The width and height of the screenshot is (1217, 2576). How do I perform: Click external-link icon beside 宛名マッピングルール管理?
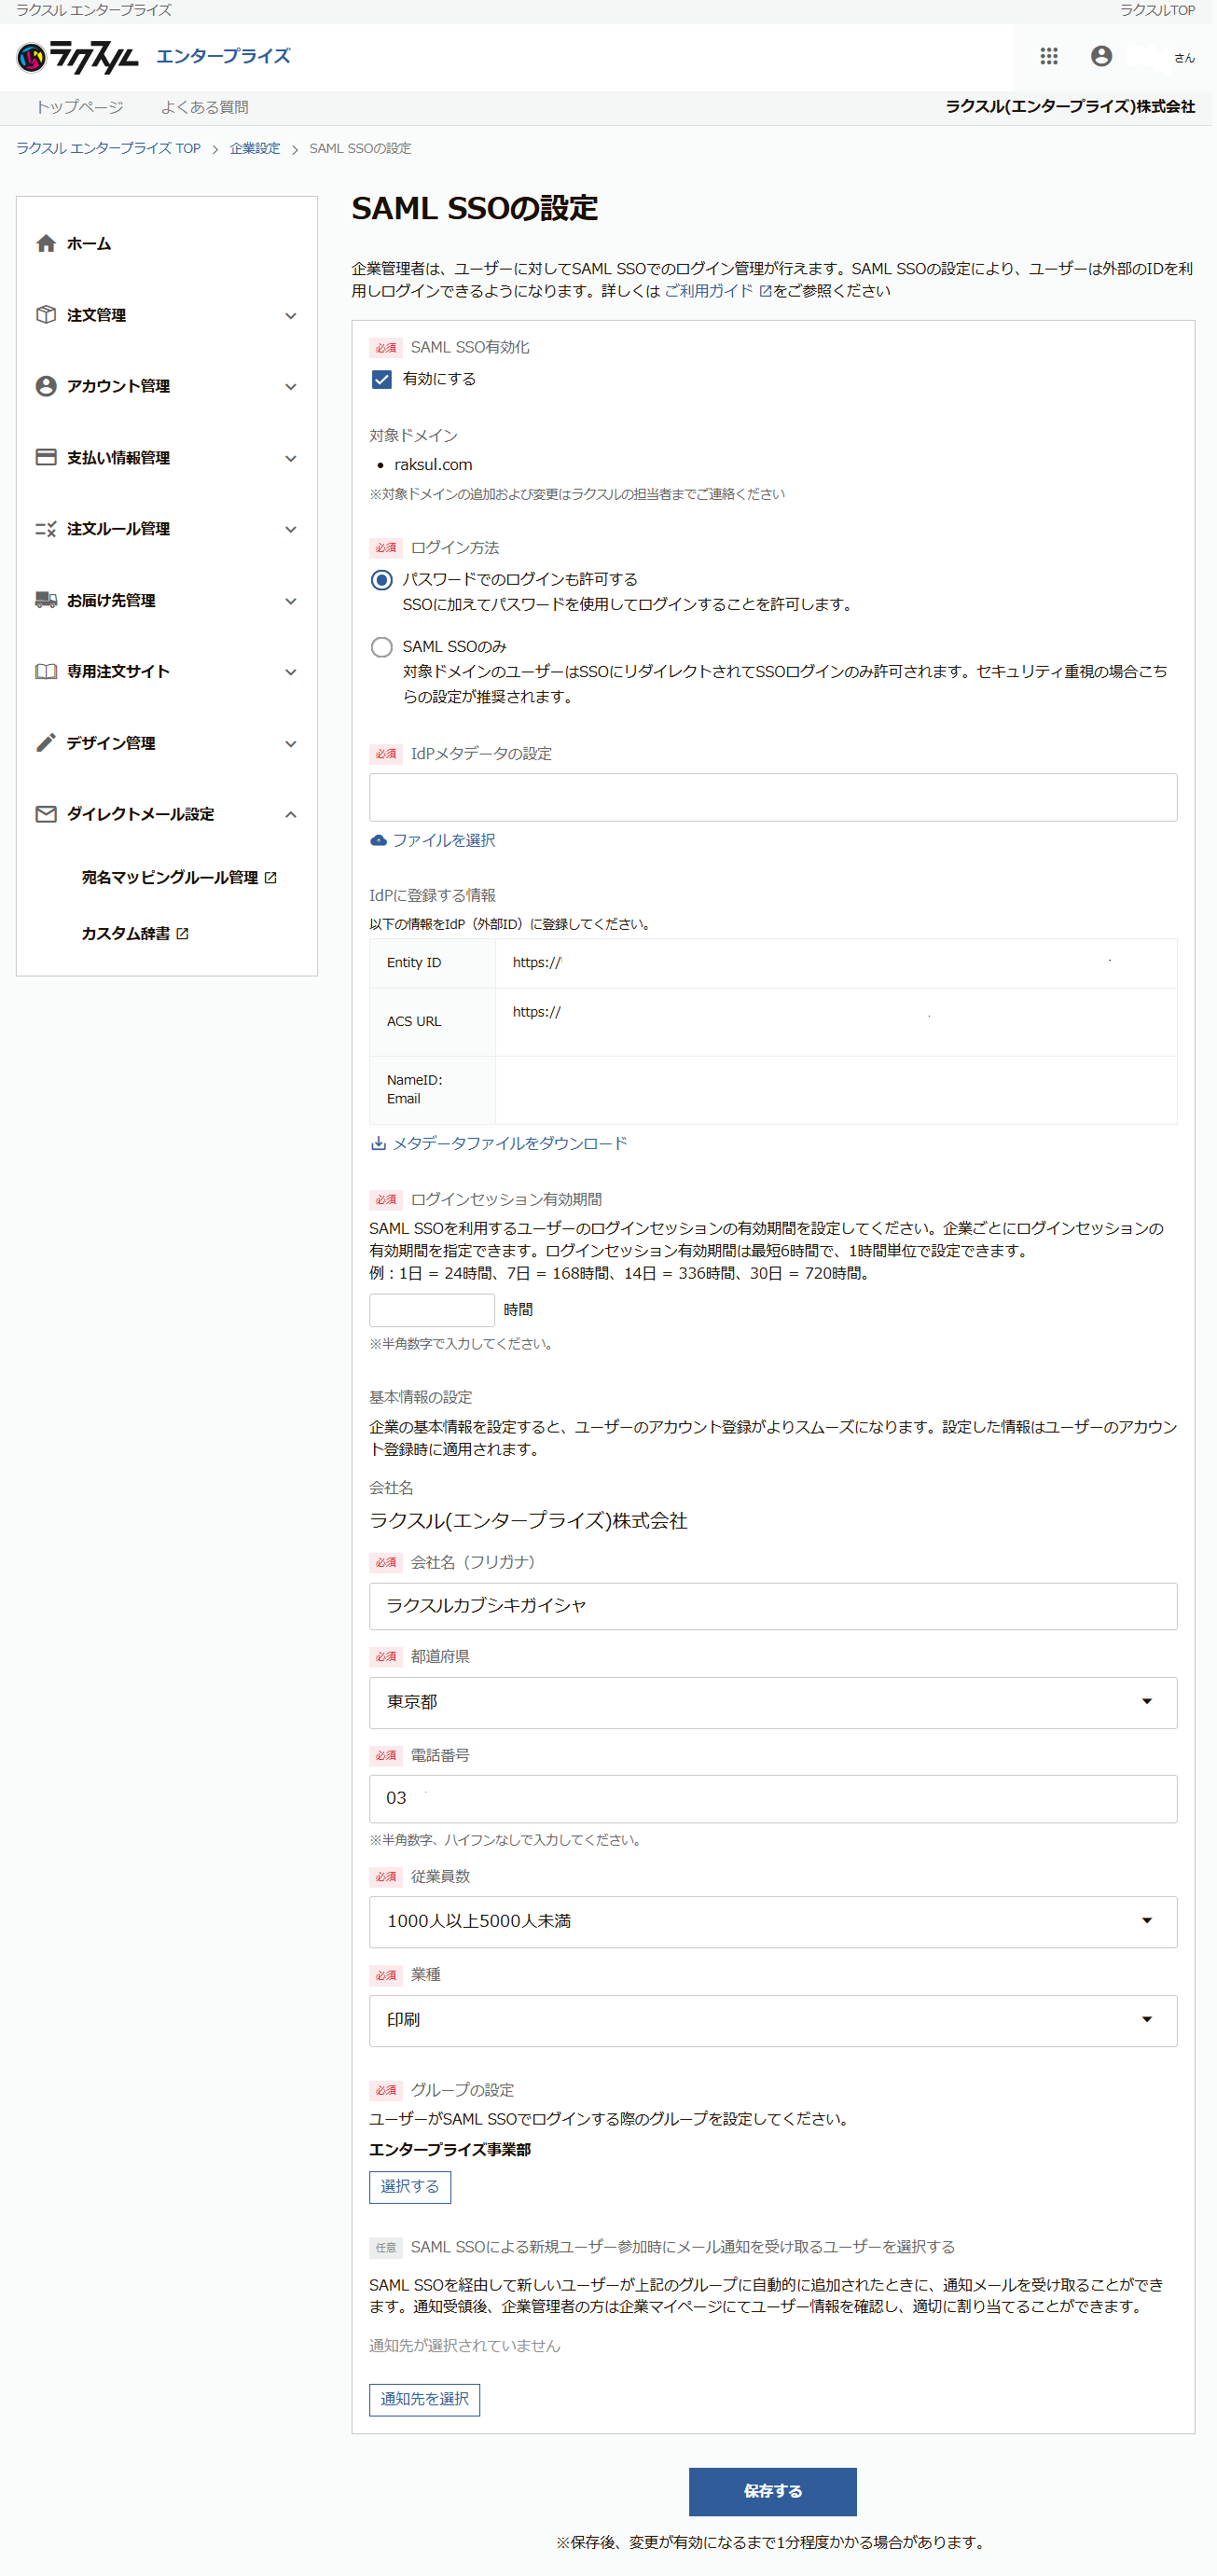[270, 877]
